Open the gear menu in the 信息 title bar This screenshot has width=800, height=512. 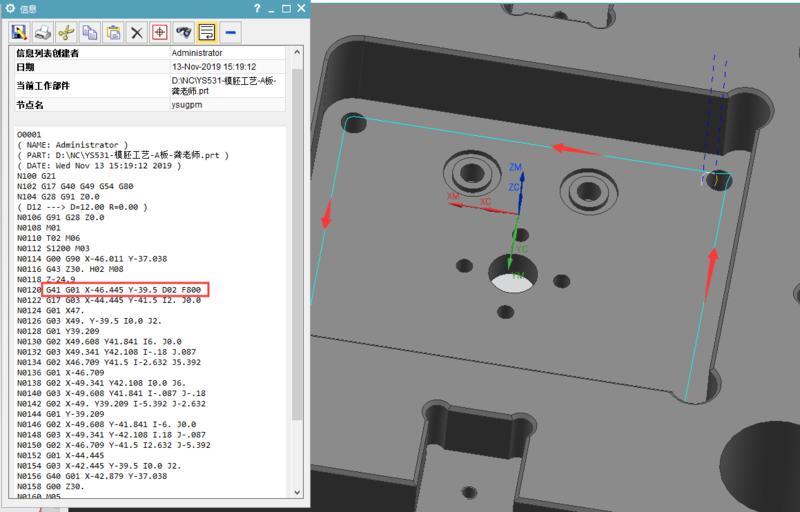10,9
